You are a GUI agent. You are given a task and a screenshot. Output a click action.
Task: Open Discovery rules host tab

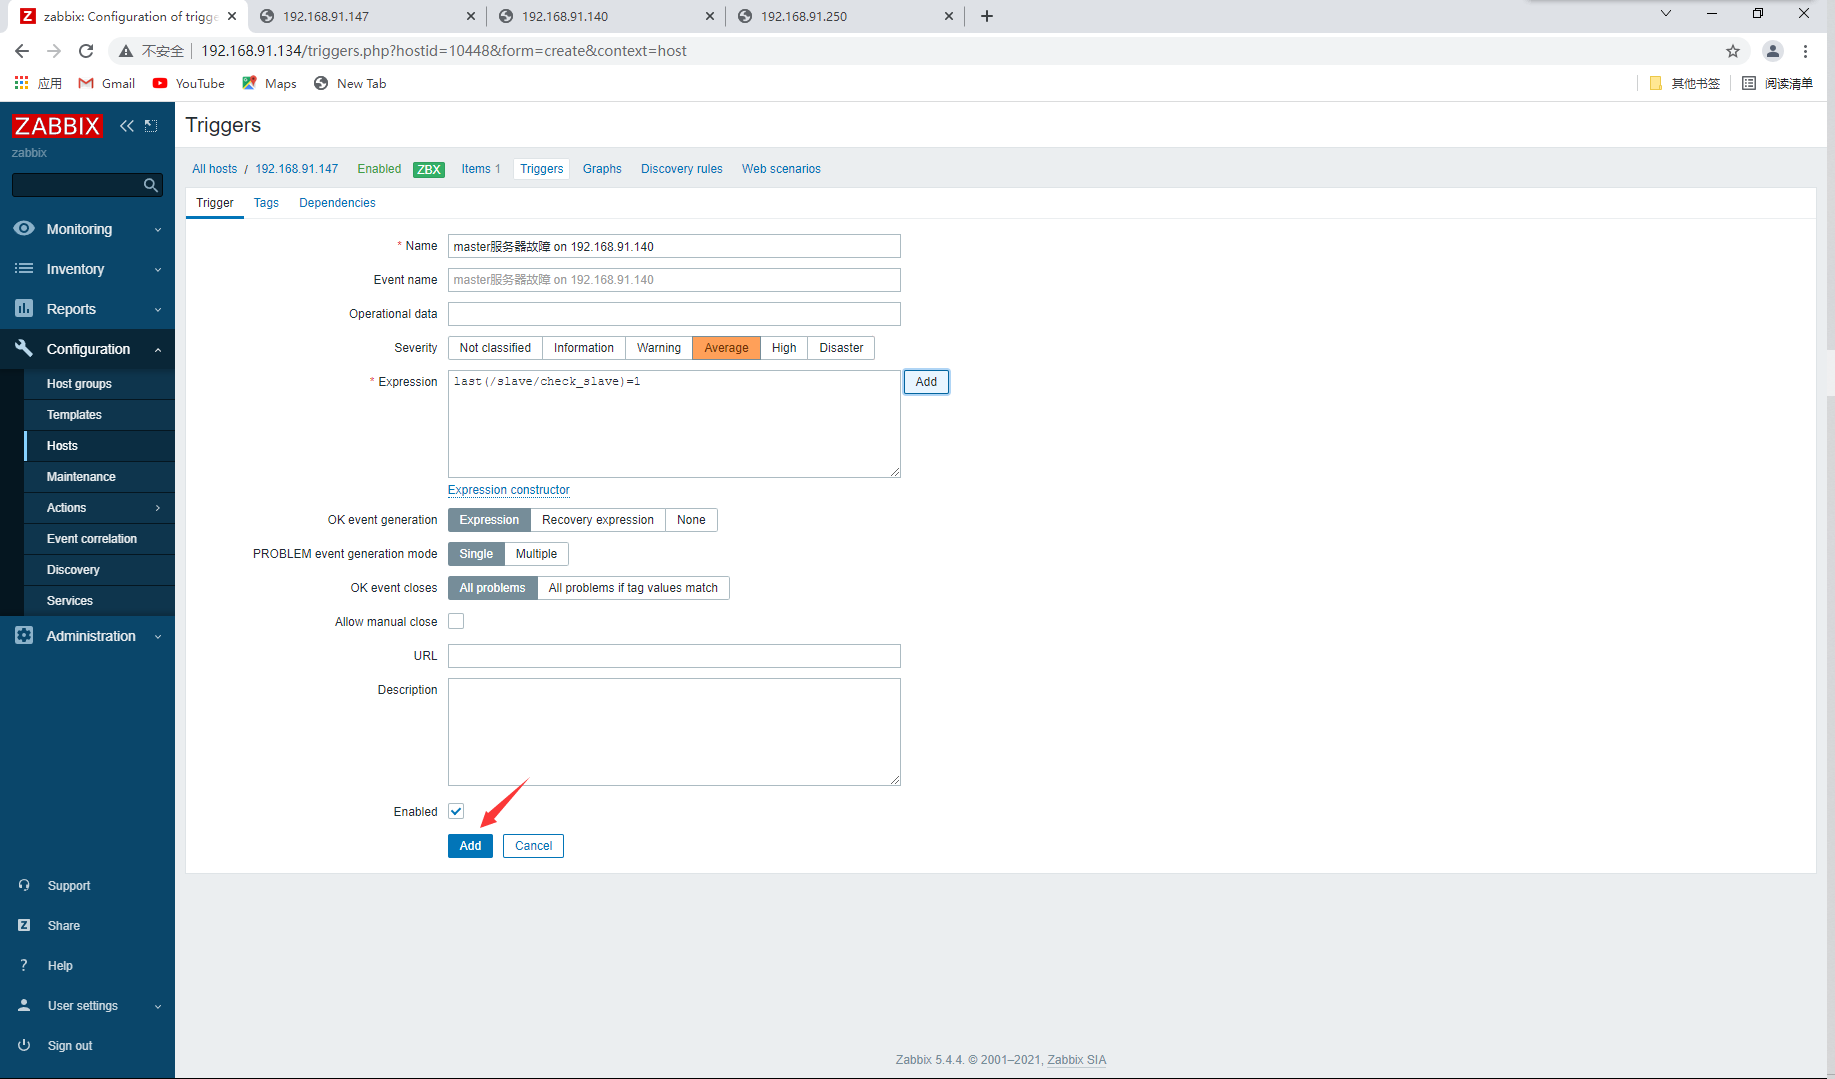point(682,169)
